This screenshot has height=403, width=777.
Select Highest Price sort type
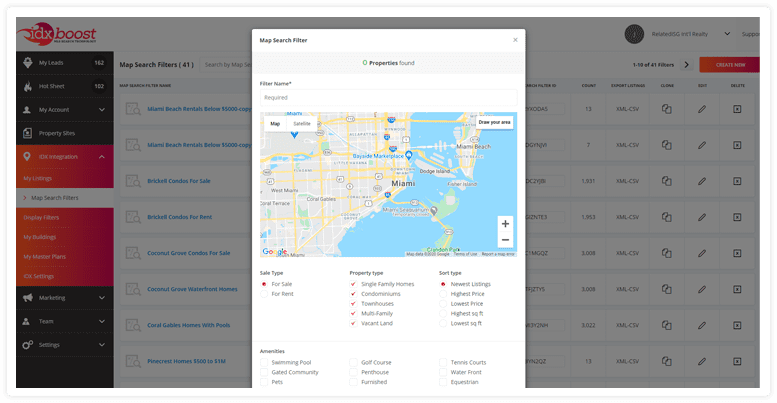coord(443,294)
